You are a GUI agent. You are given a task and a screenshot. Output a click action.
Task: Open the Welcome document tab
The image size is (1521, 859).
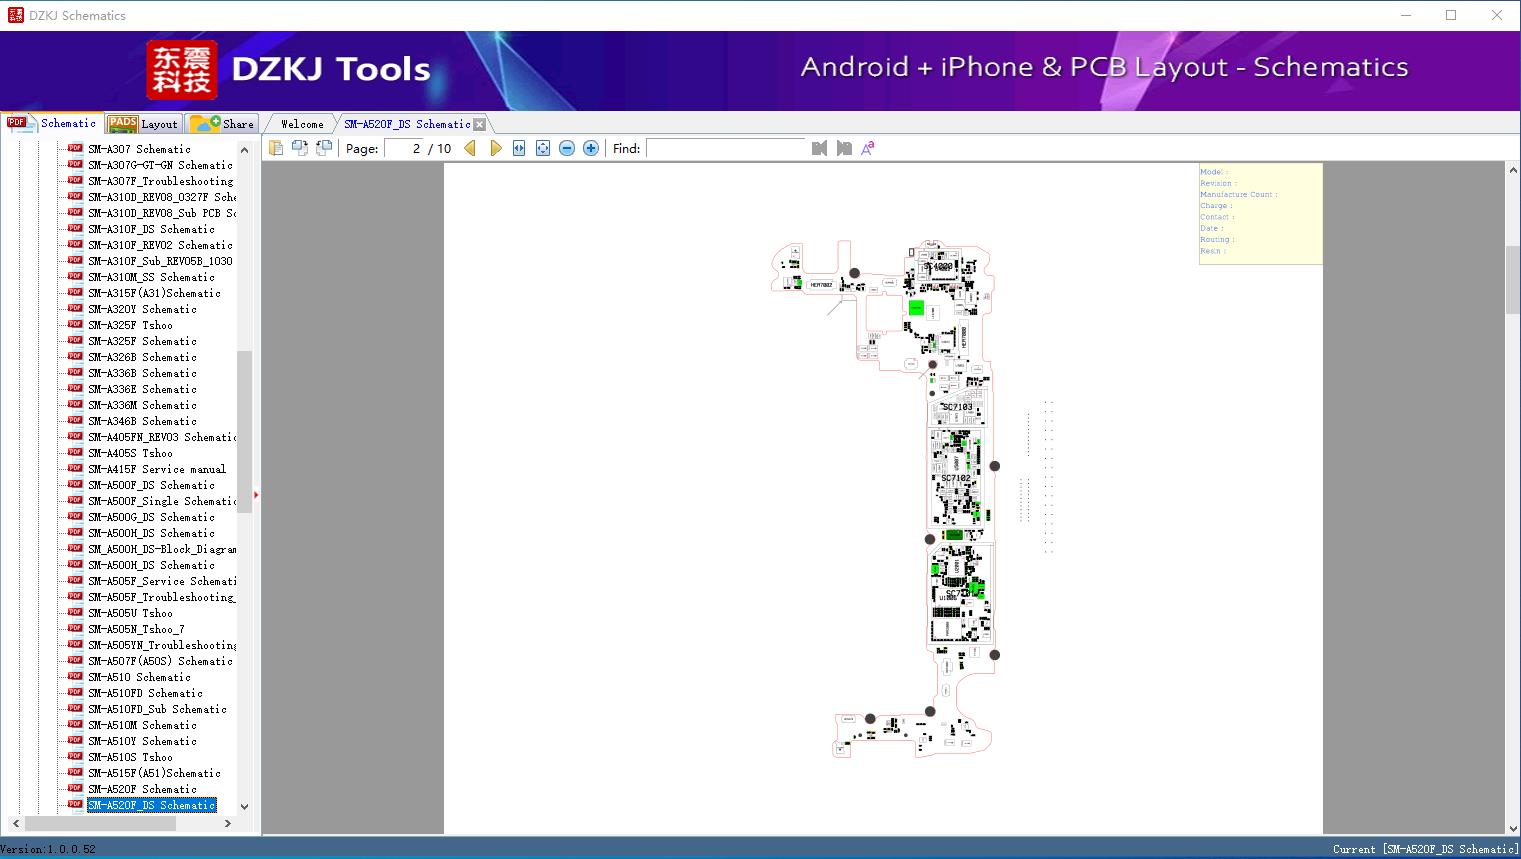click(301, 124)
